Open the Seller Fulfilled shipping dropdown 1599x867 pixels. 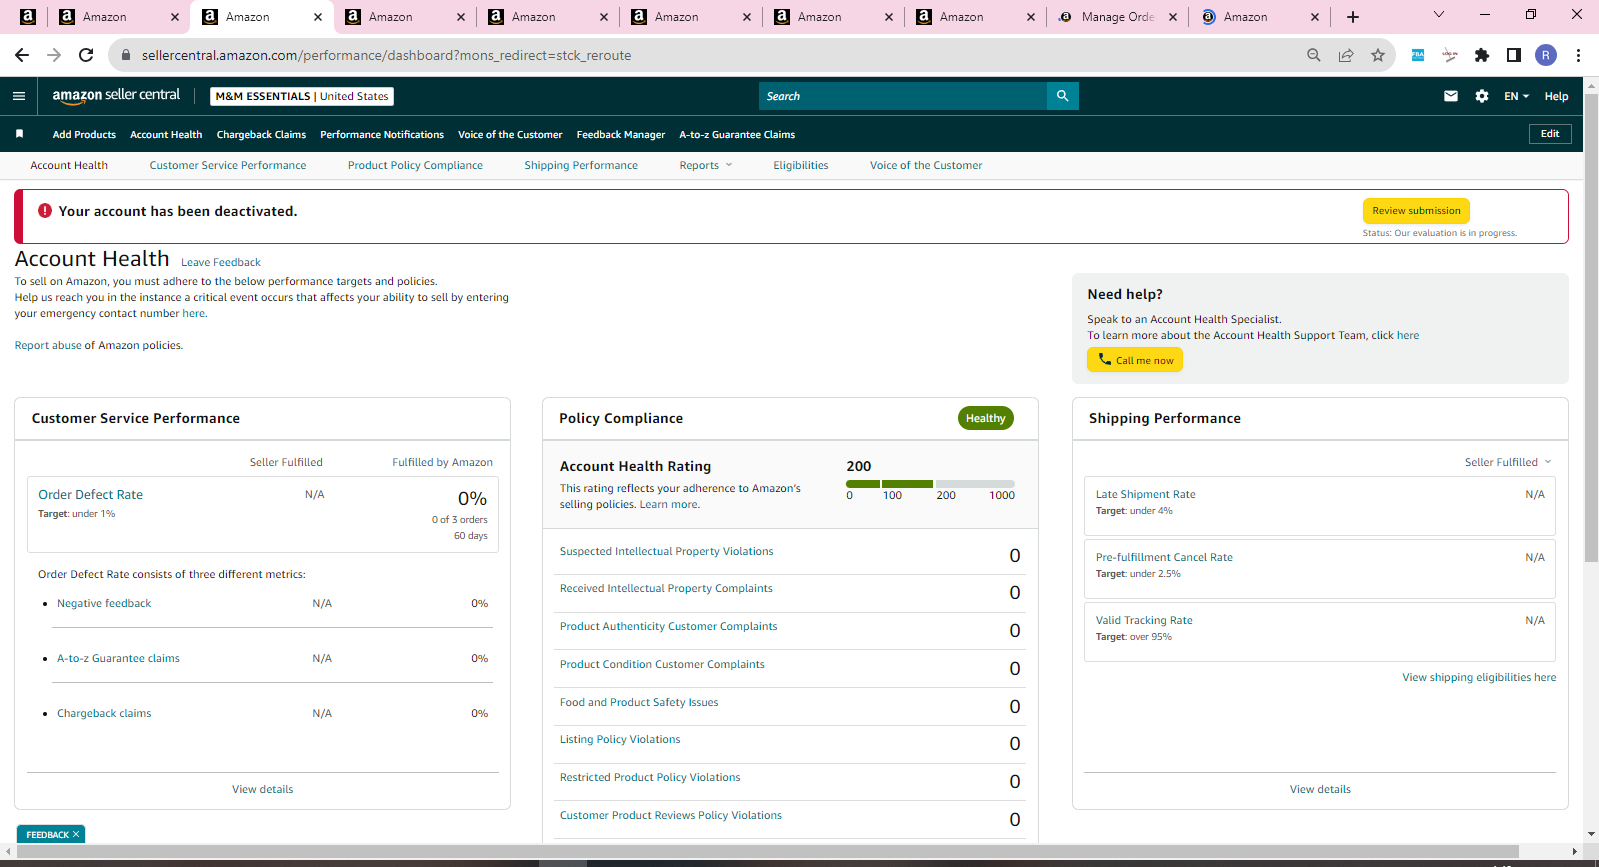click(x=1508, y=462)
